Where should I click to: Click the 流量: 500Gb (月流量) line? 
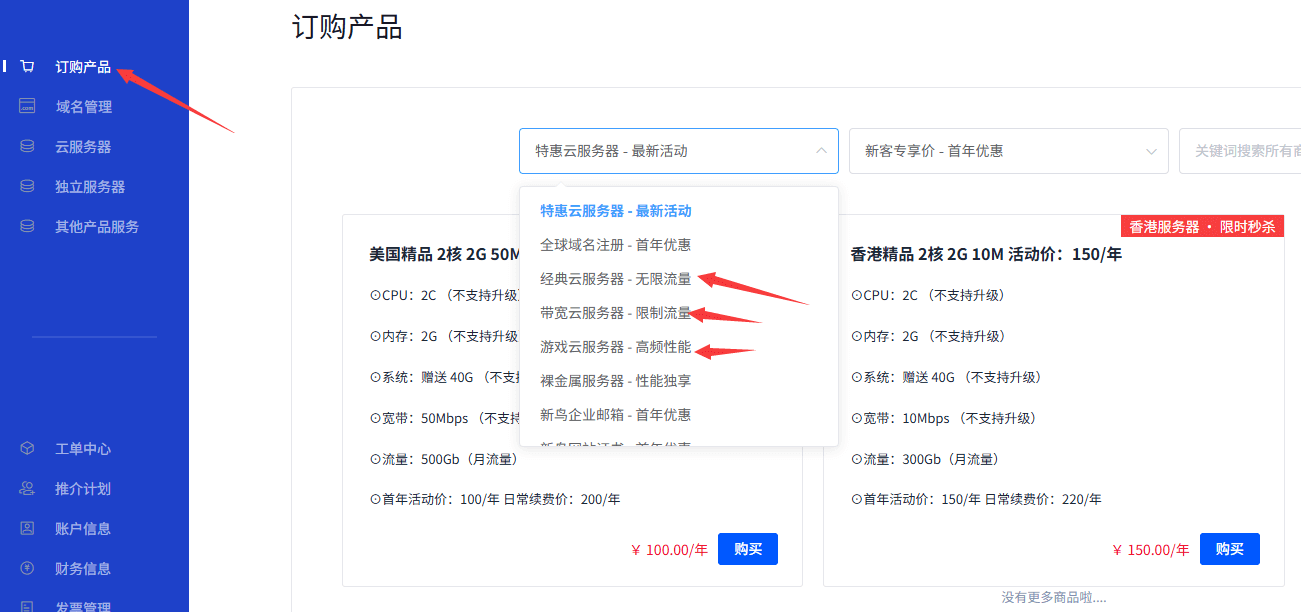(x=444, y=459)
